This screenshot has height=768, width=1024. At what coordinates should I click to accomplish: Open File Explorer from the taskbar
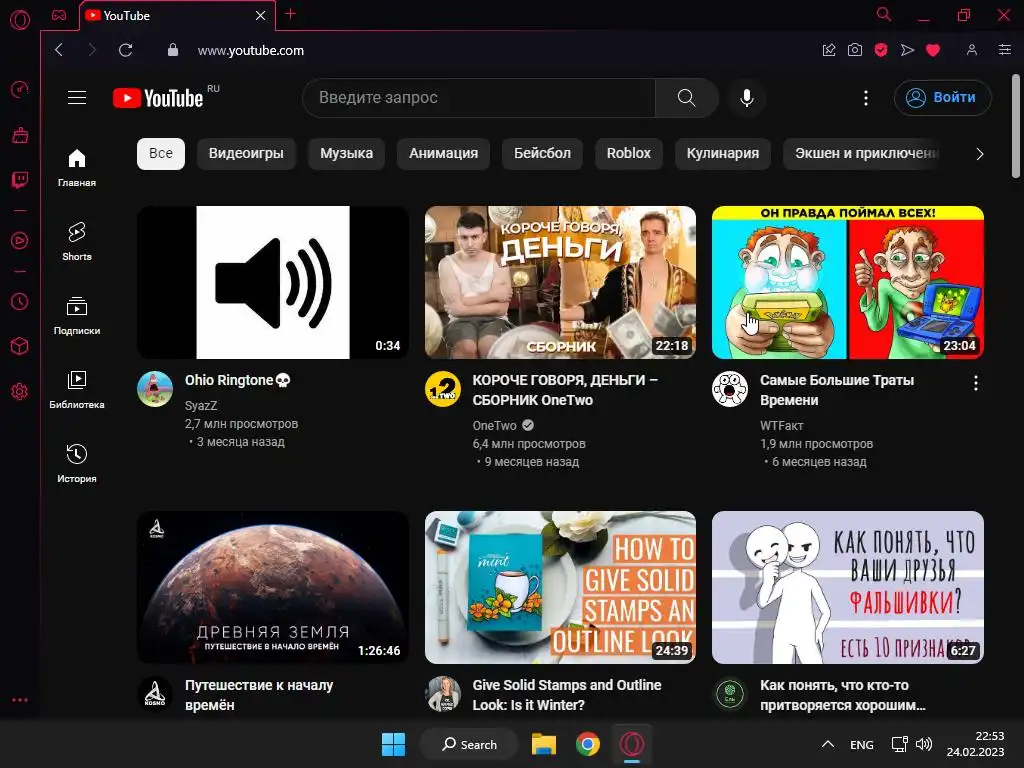[x=543, y=744]
